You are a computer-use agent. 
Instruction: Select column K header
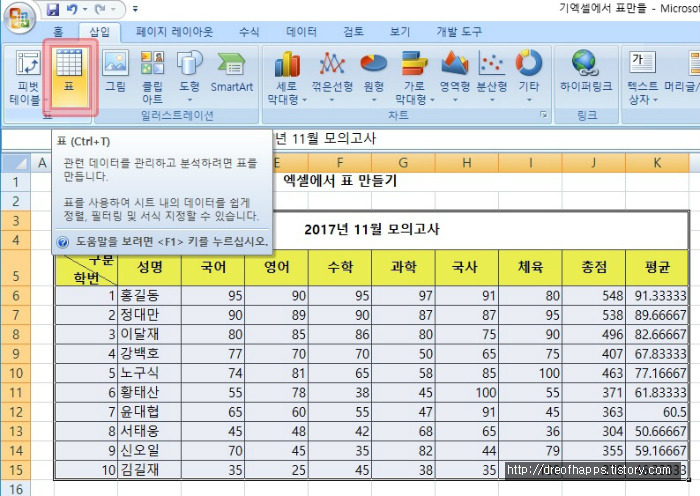[x=657, y=163]
